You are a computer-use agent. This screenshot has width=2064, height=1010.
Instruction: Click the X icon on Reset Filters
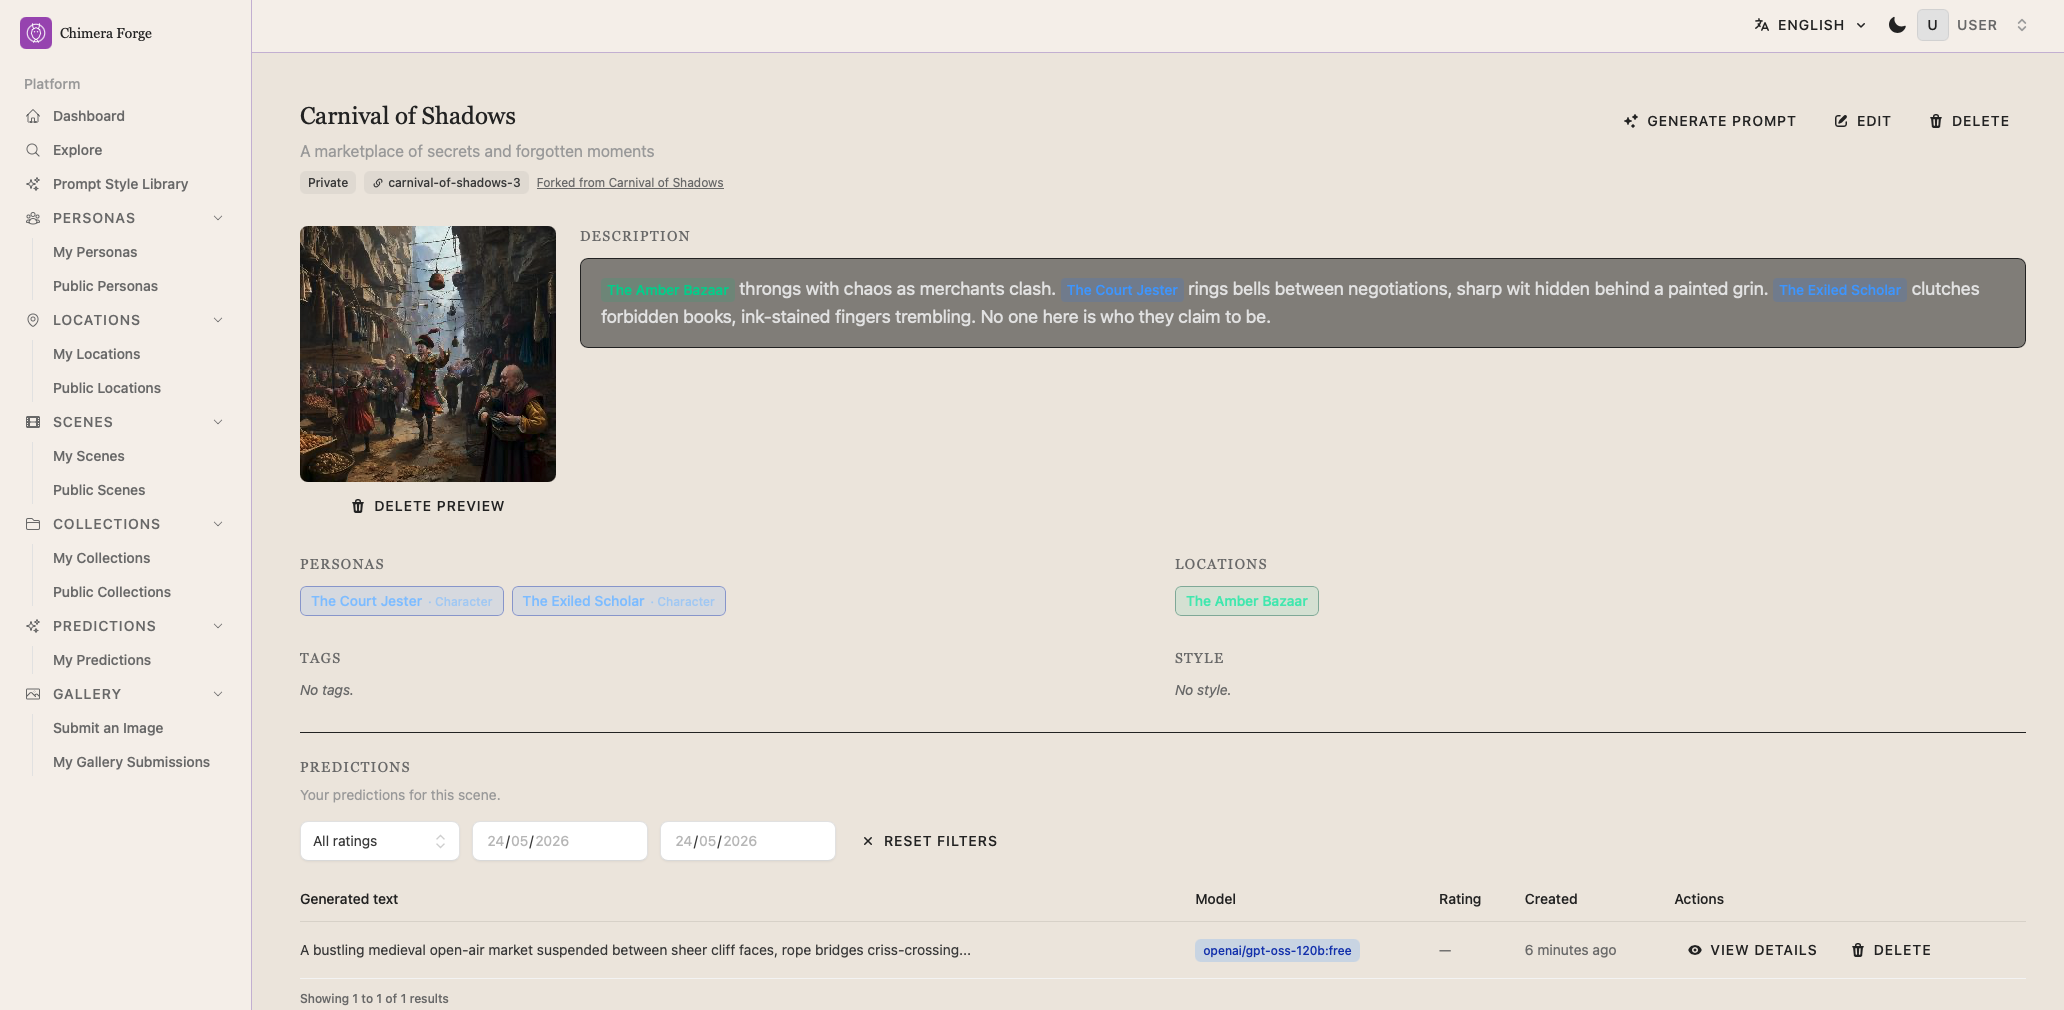tap(868, 841)
